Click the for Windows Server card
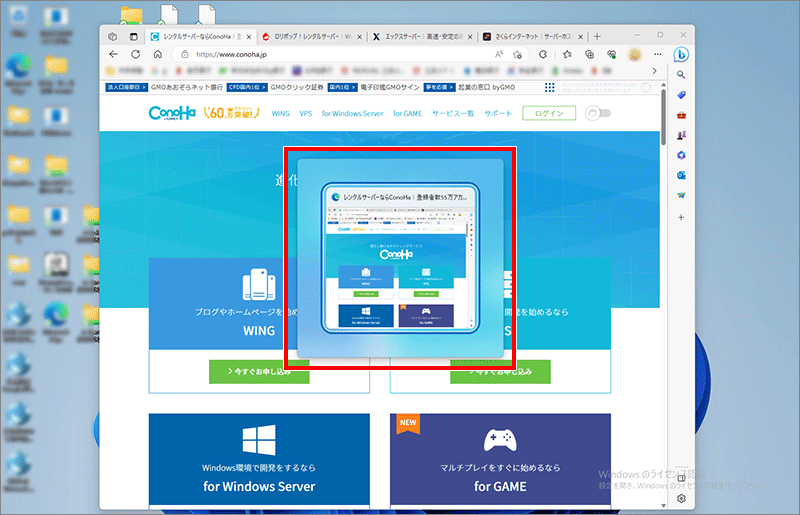 point(259,459)
